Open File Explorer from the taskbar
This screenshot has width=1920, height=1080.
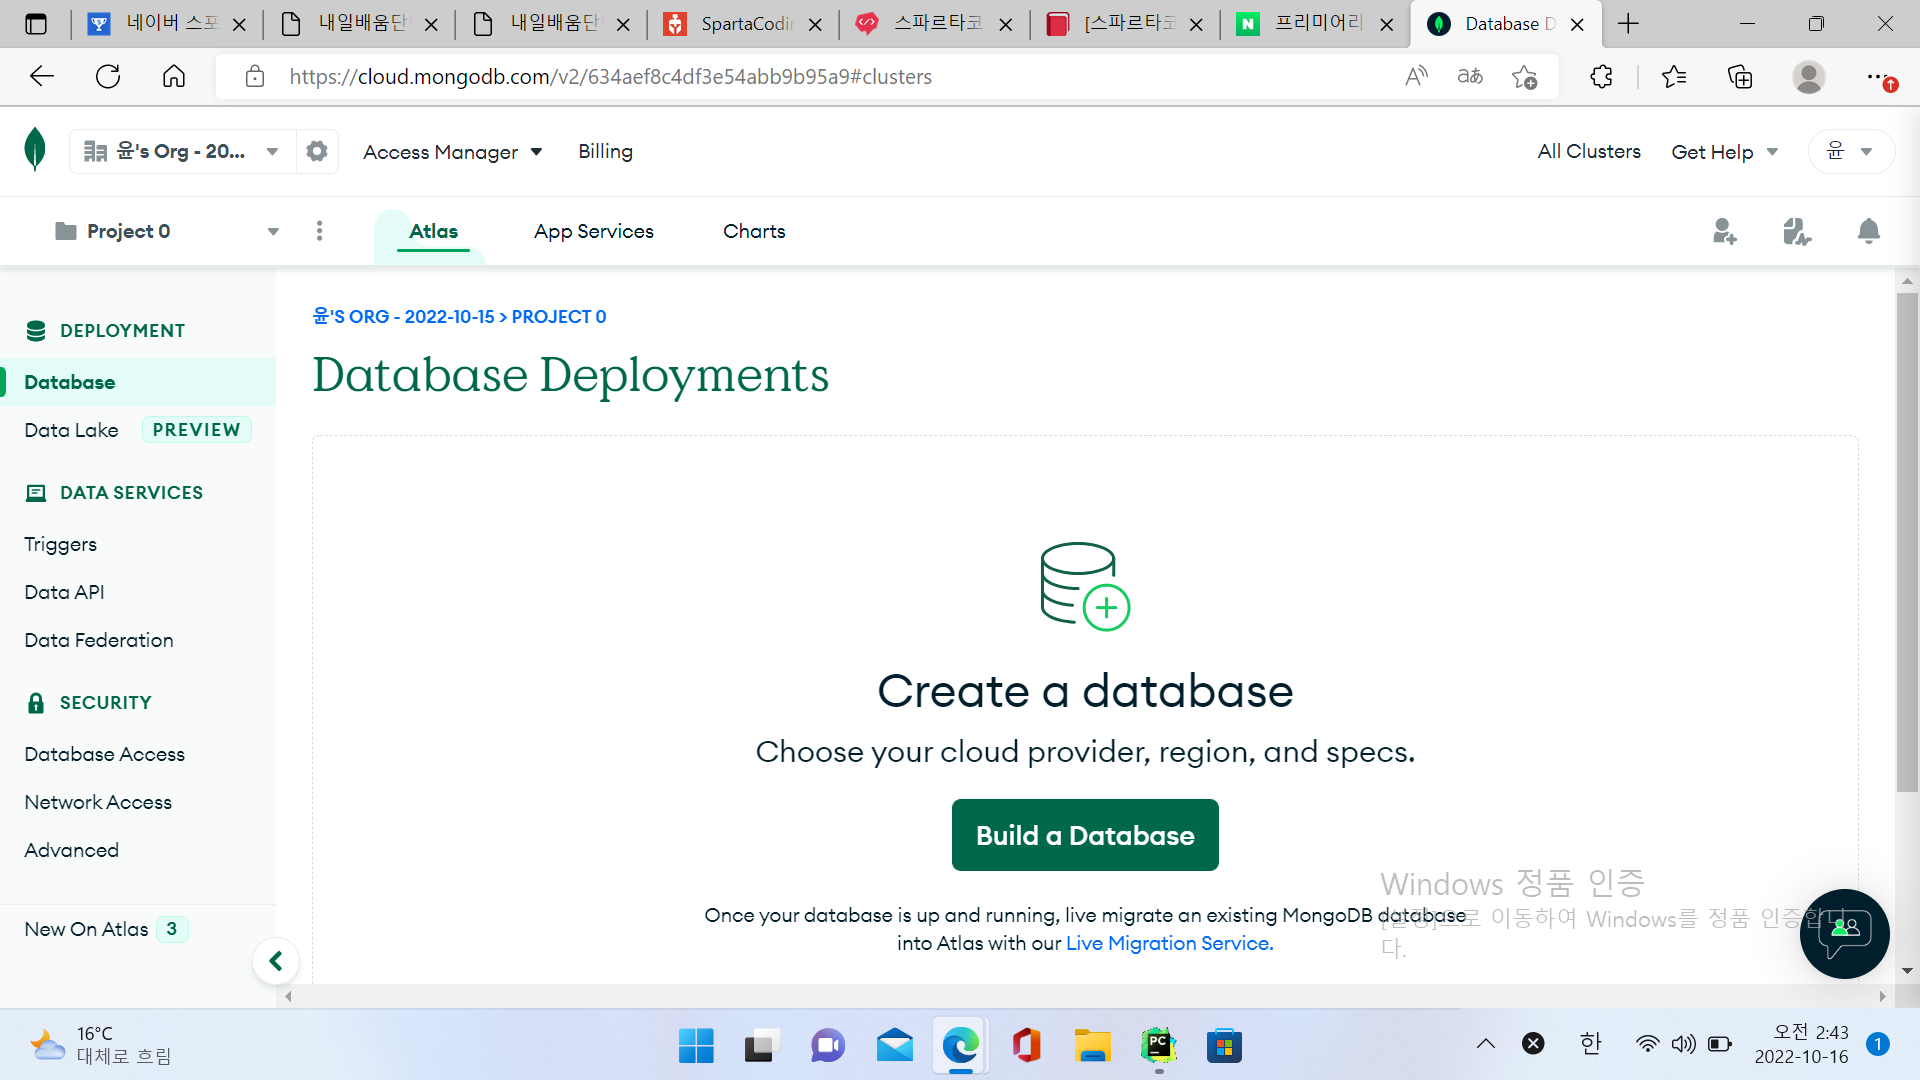click(1092, 1046)
